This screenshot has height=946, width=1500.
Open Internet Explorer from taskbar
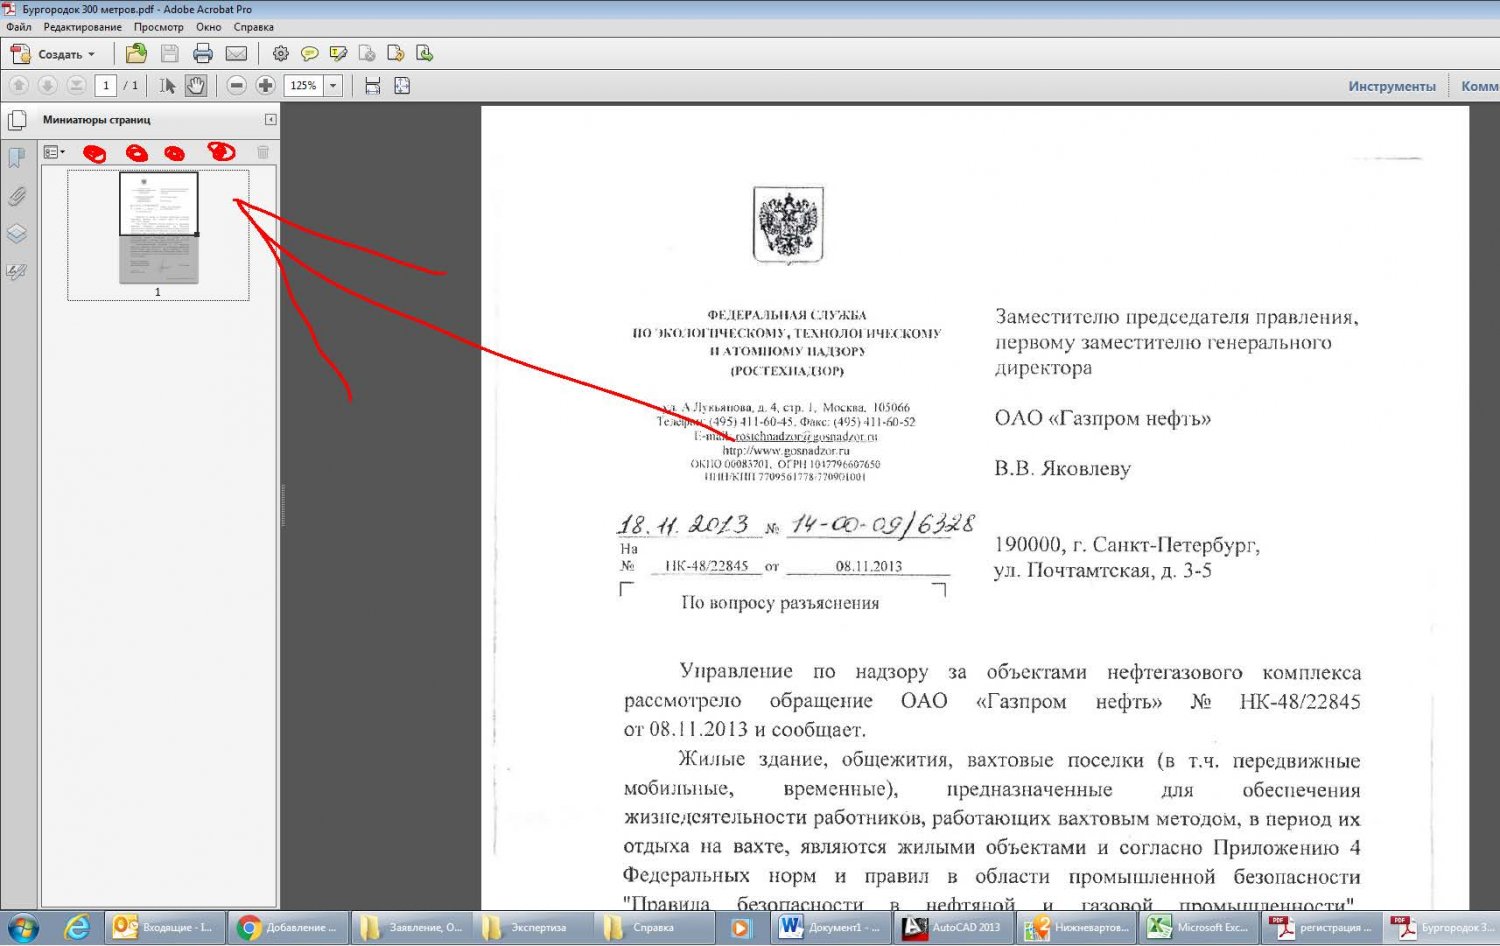[x=77, y=927]
